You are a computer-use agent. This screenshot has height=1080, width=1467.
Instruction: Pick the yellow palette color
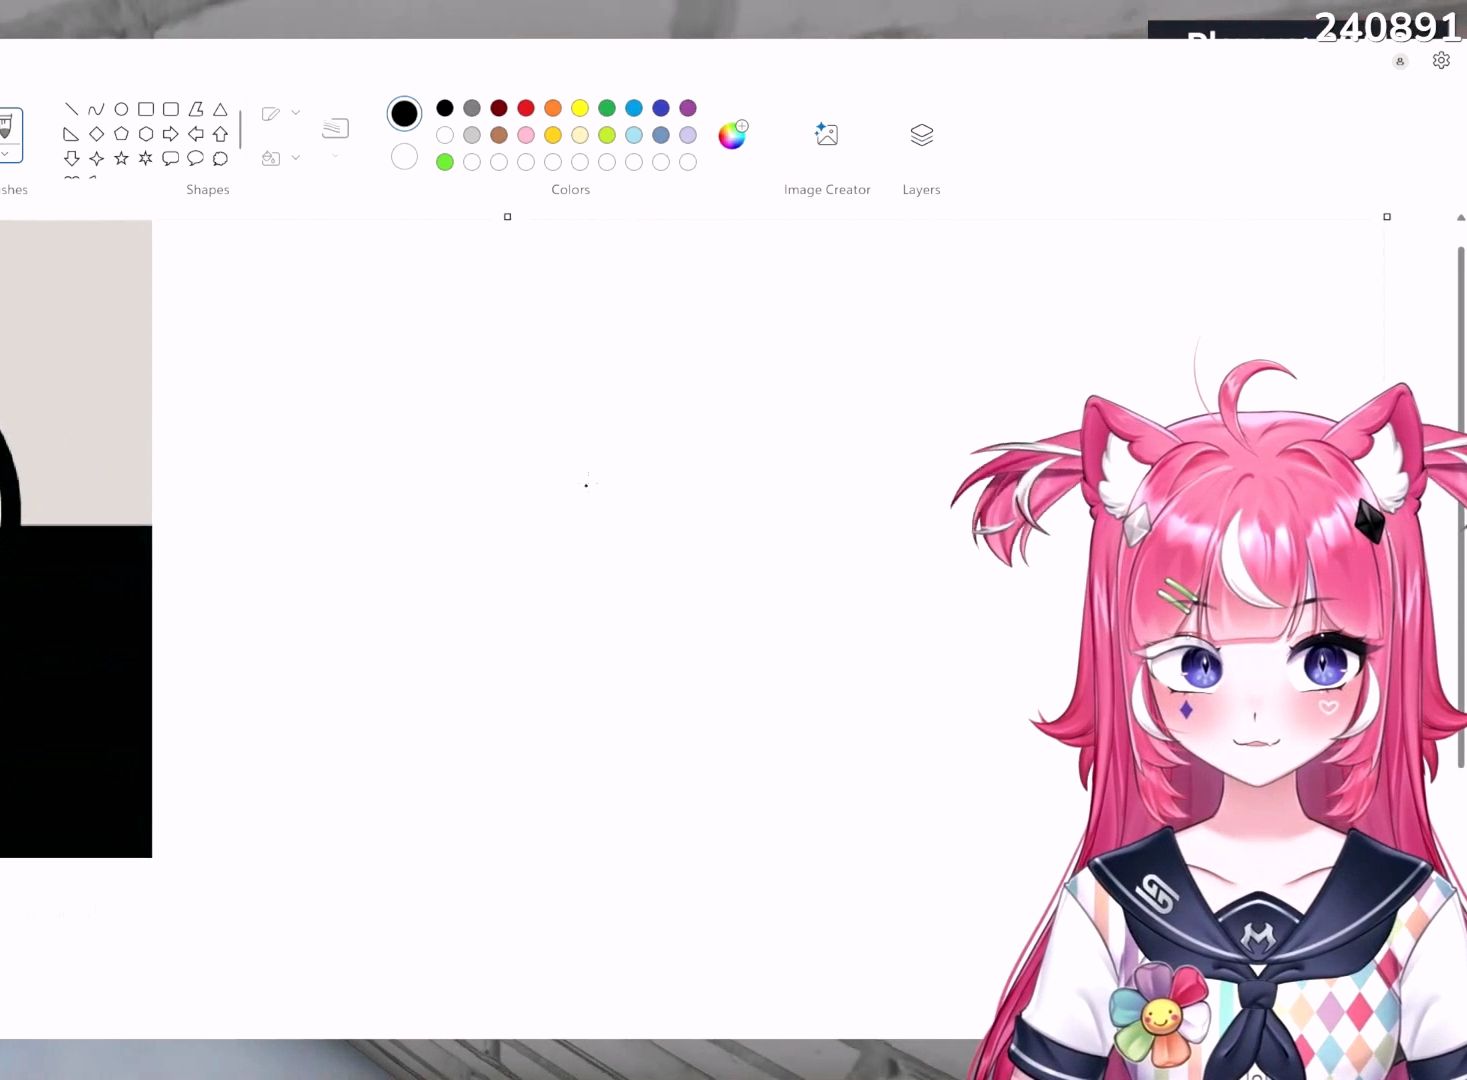coord(580,108)
